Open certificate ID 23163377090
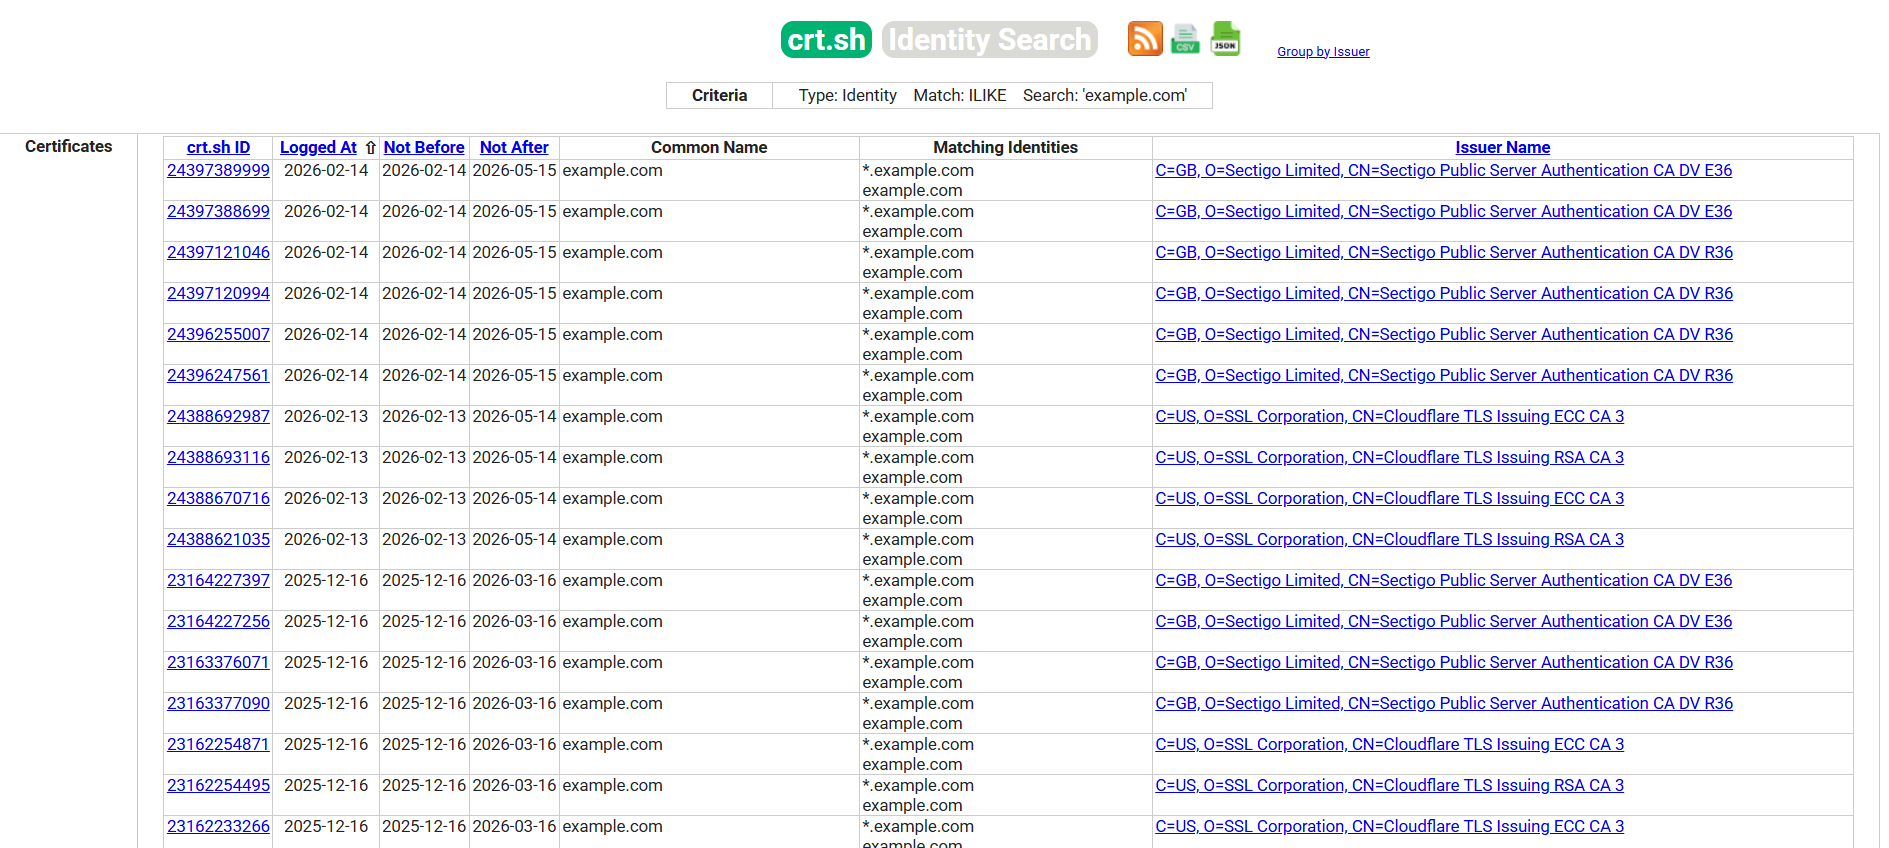Viewport: 1889px width, 848px height. [218, 703]
